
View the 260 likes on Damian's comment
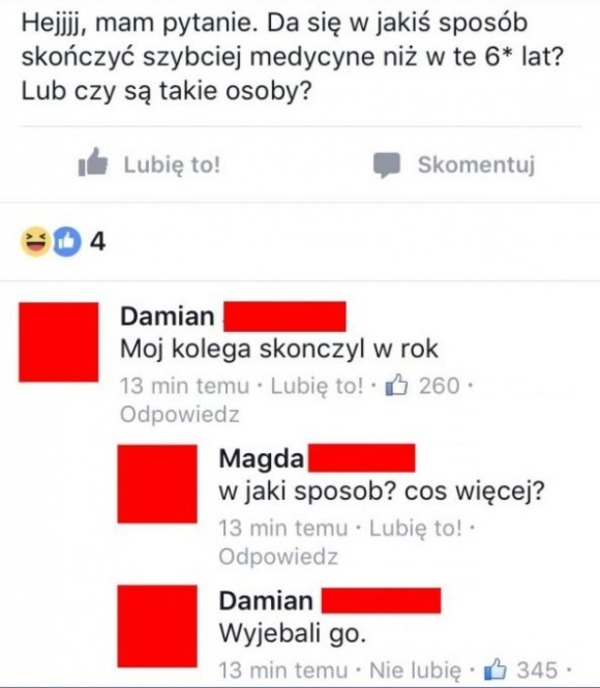click(438, 386)
